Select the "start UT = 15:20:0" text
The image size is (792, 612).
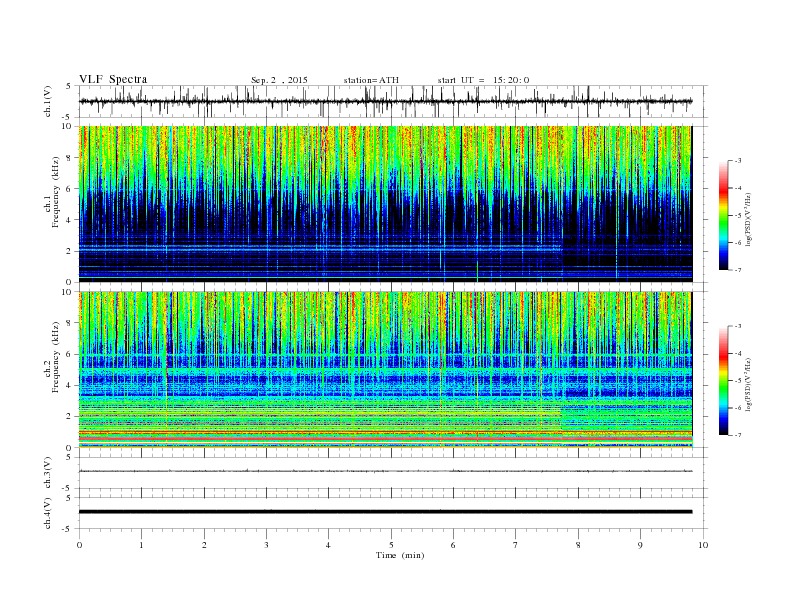483,80
